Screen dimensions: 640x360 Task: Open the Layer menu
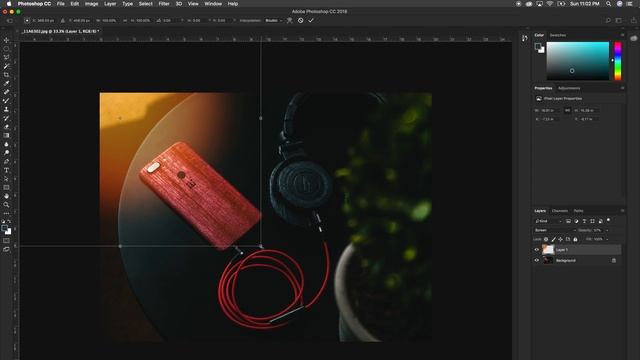[110, 4]
